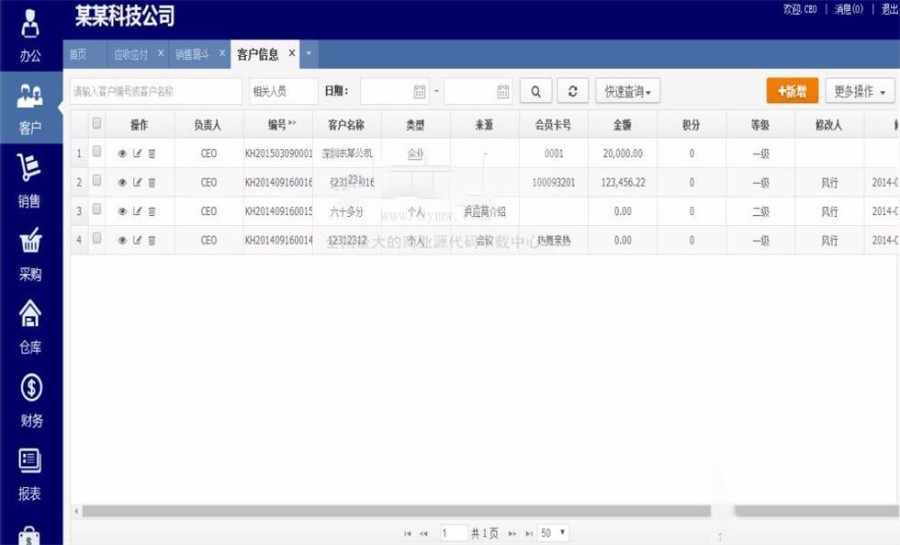The width and height of the screenshot is (900, 545).
Task: Focus the start date input field
Action: point(394,91)
